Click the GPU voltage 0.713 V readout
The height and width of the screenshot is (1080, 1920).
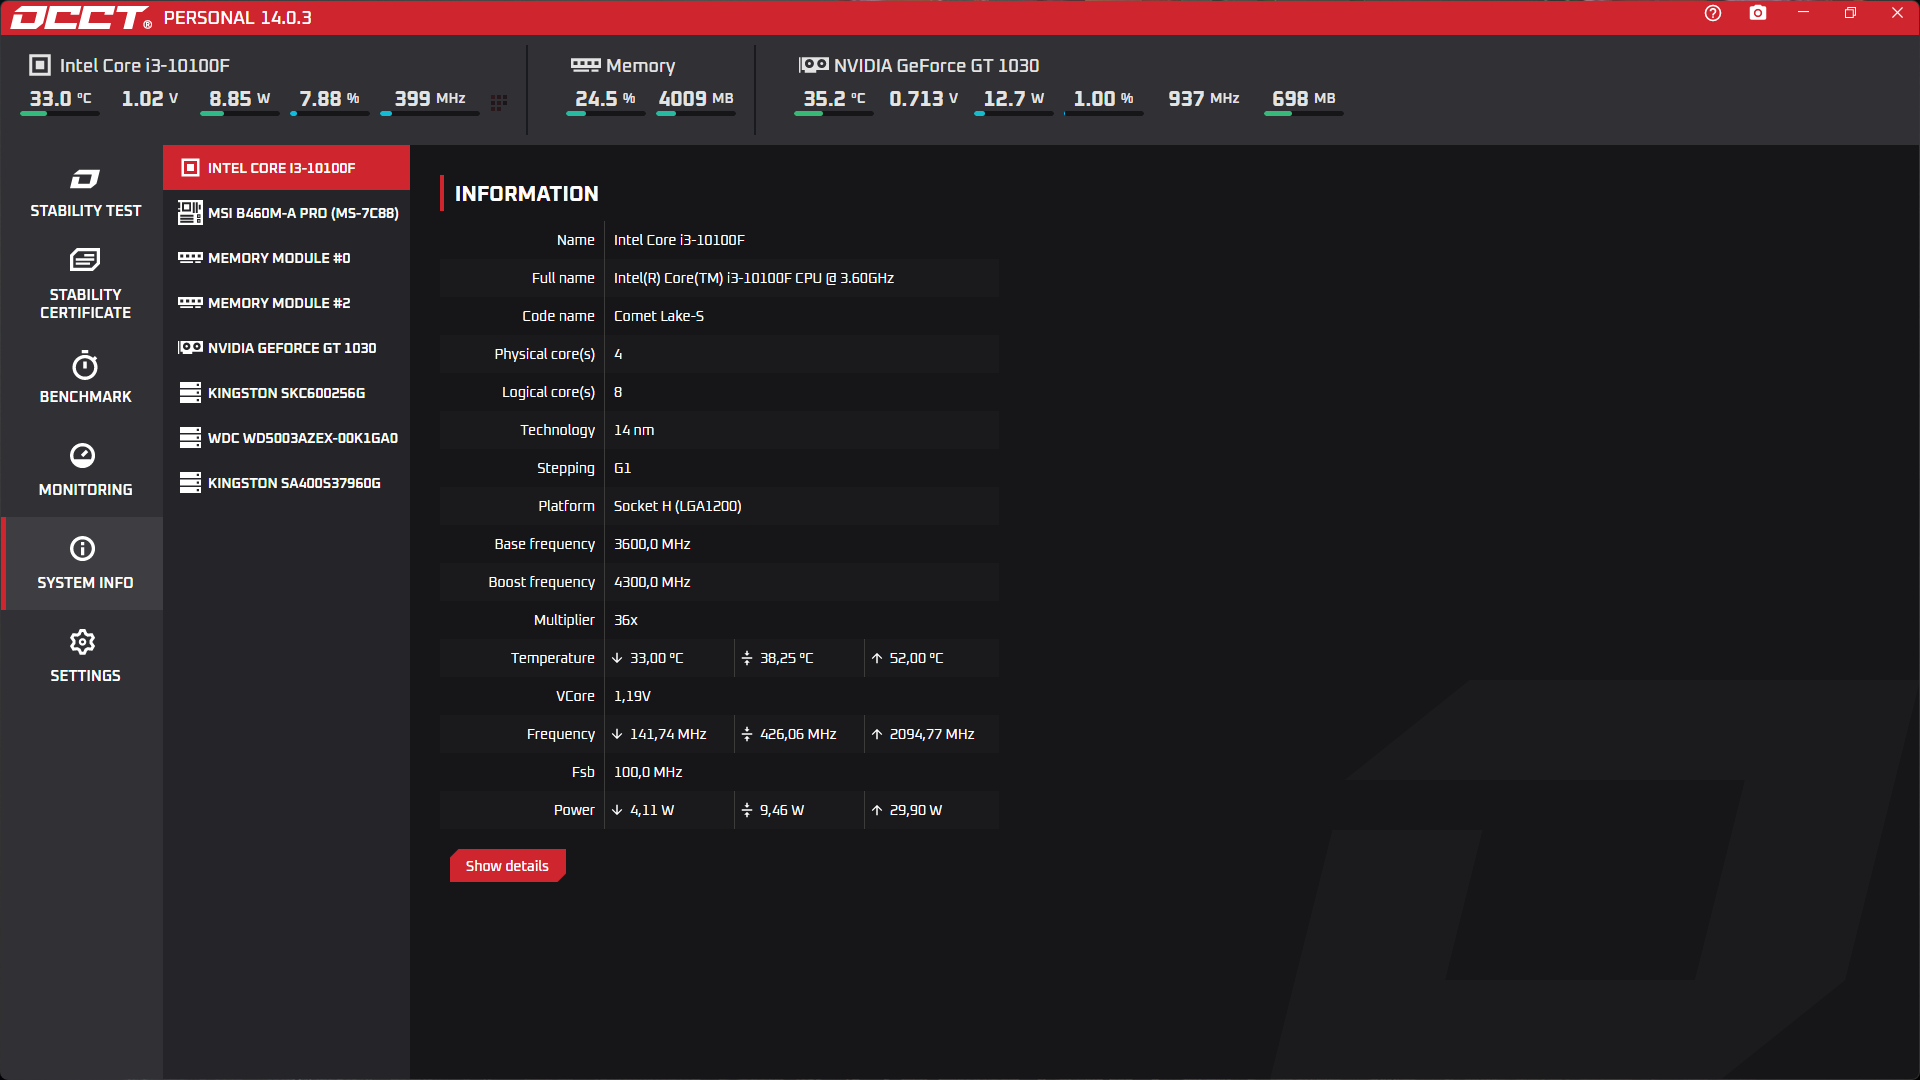pyautogui.click(x=924, y=99)
